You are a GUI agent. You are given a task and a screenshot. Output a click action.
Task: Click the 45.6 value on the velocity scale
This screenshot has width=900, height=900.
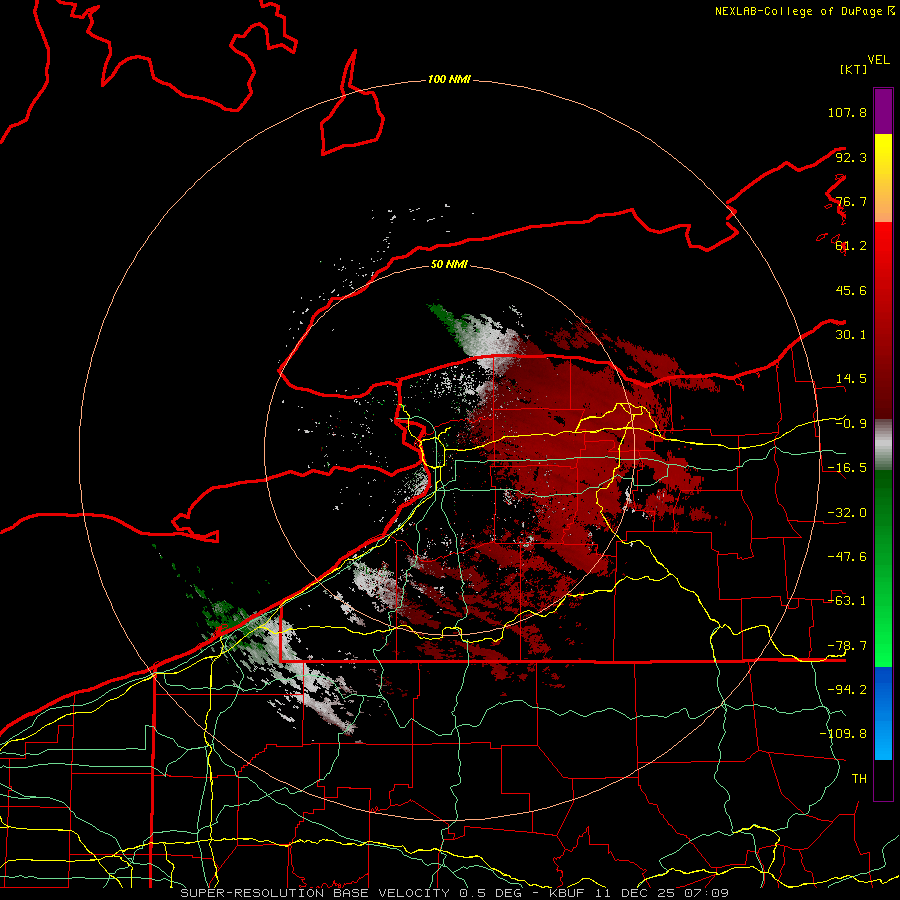pos(851,290)
